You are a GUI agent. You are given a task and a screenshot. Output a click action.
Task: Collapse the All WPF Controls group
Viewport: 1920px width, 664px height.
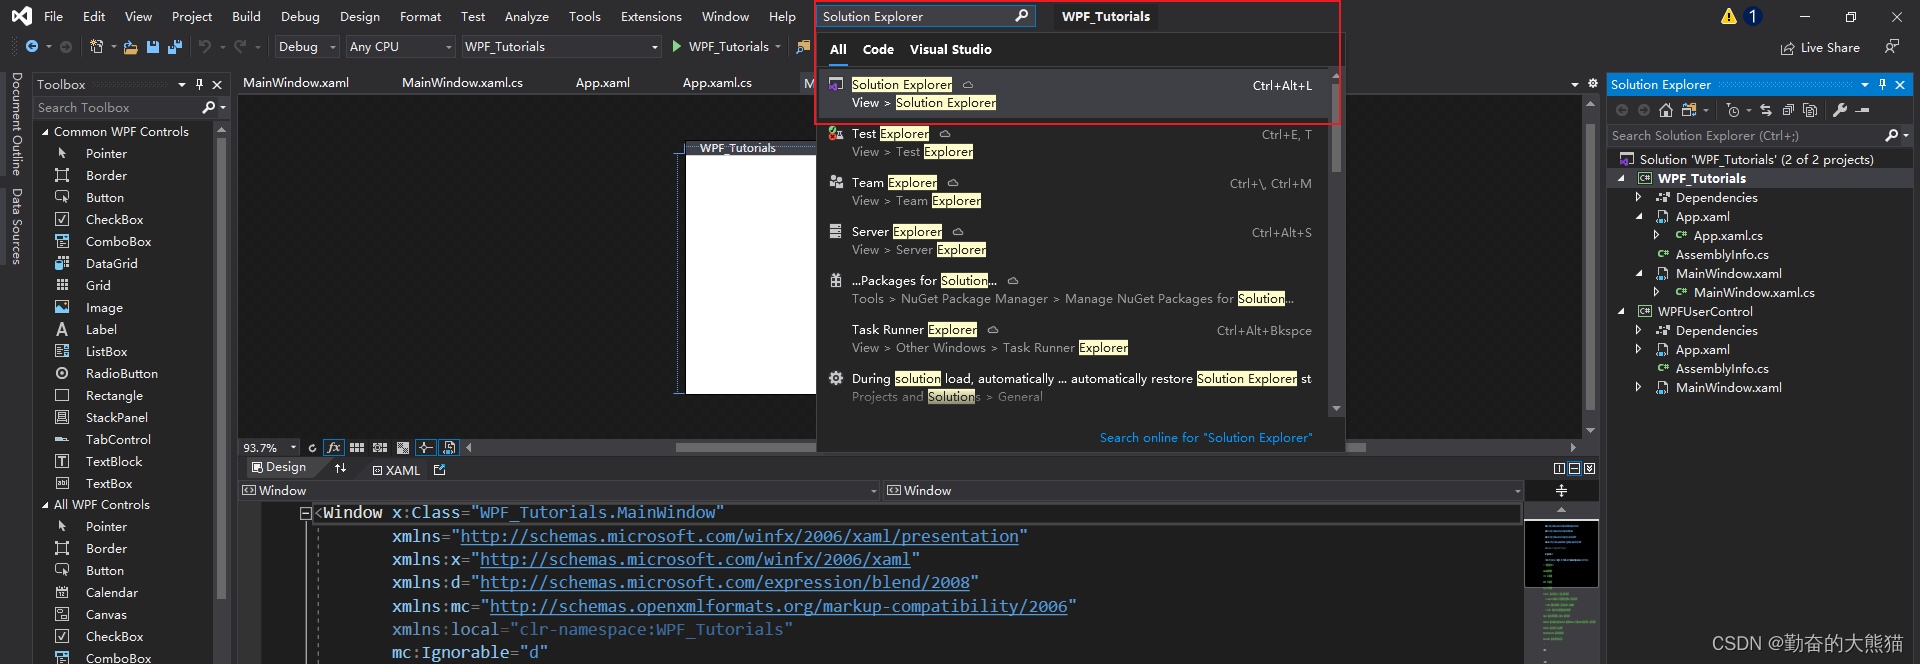click(x=45, y=505)
